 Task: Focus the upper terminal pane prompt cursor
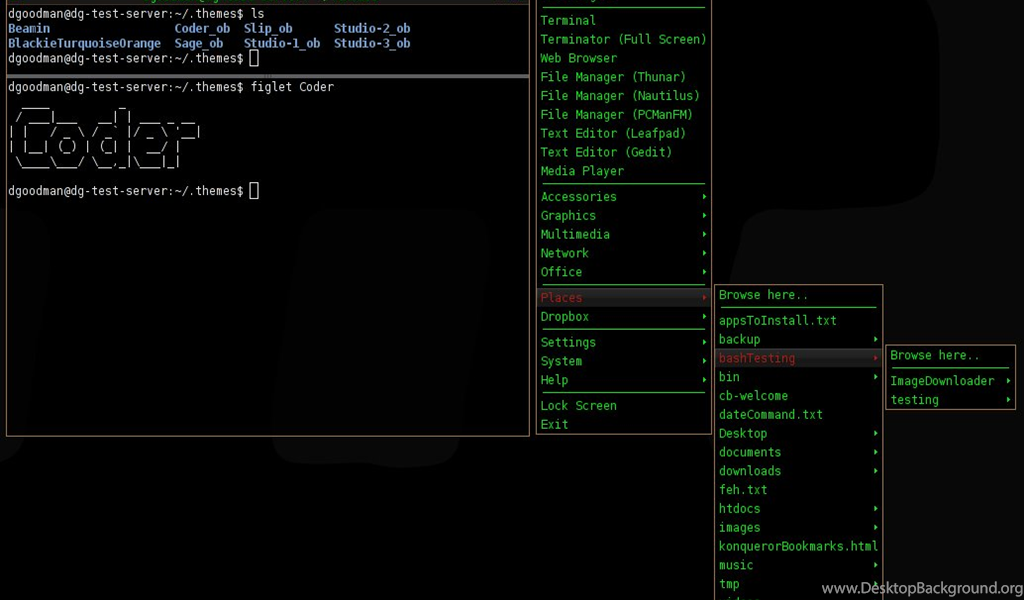point(254,58)
